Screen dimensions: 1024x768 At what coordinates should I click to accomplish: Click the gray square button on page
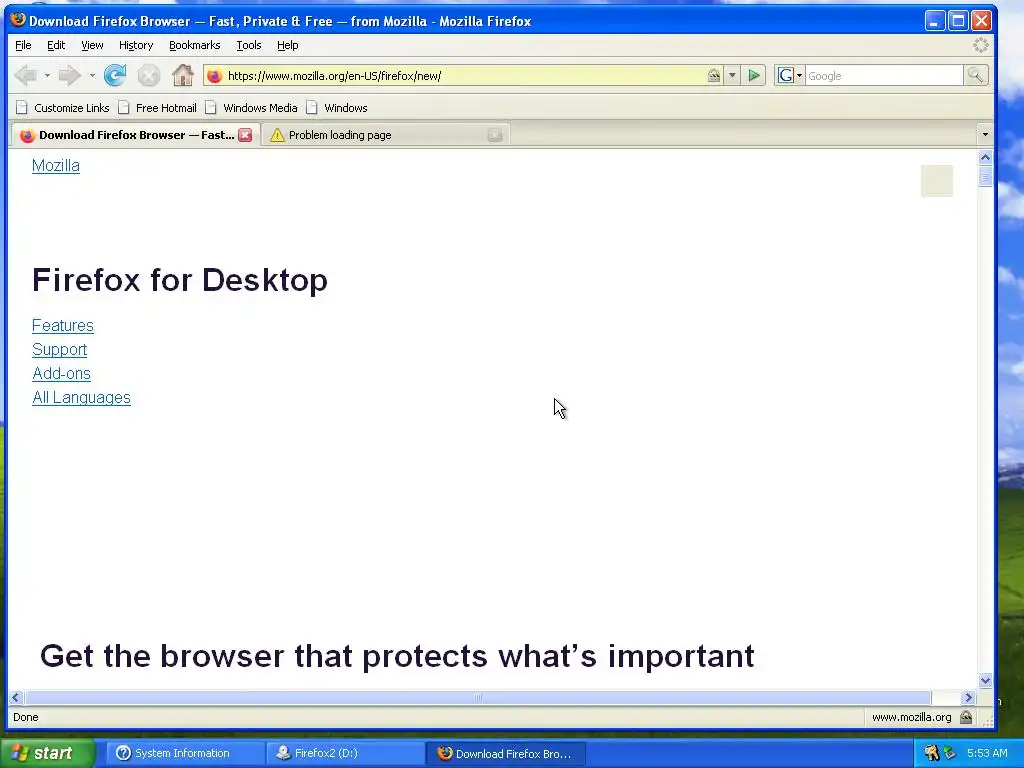(x=936, y=181)
